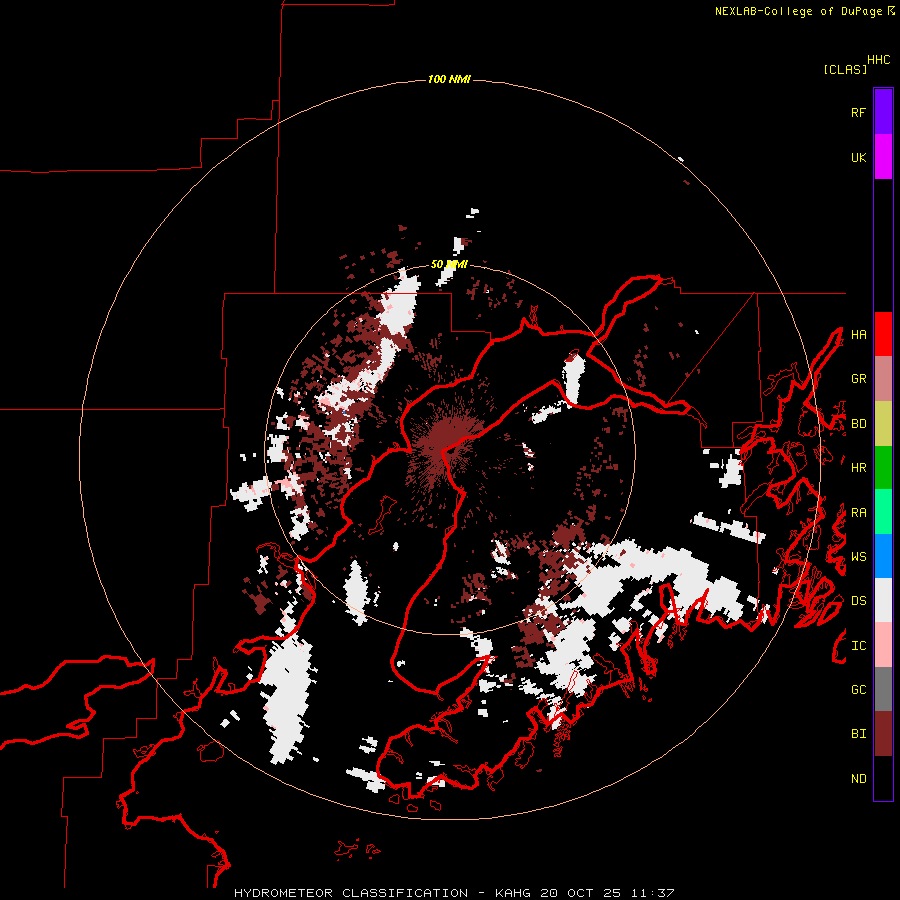900x900 pixels.
Task: Click the IC legend label
Action: (858, 646)
